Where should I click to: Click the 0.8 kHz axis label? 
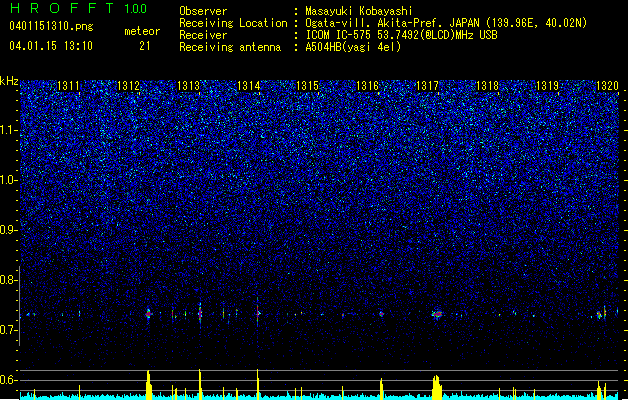(8, 280)
